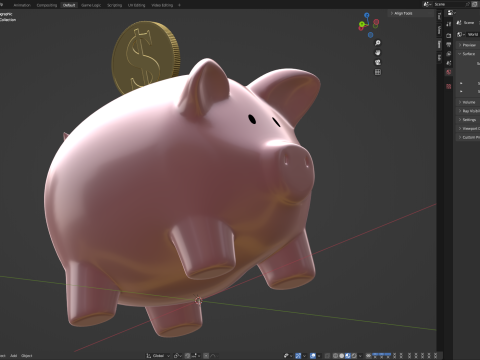Image resolution: width=480 pixels, height=360 pixels.
Task: Open the object type visibility dropdown
Action: pyautogui.click(x=288, y=356)
